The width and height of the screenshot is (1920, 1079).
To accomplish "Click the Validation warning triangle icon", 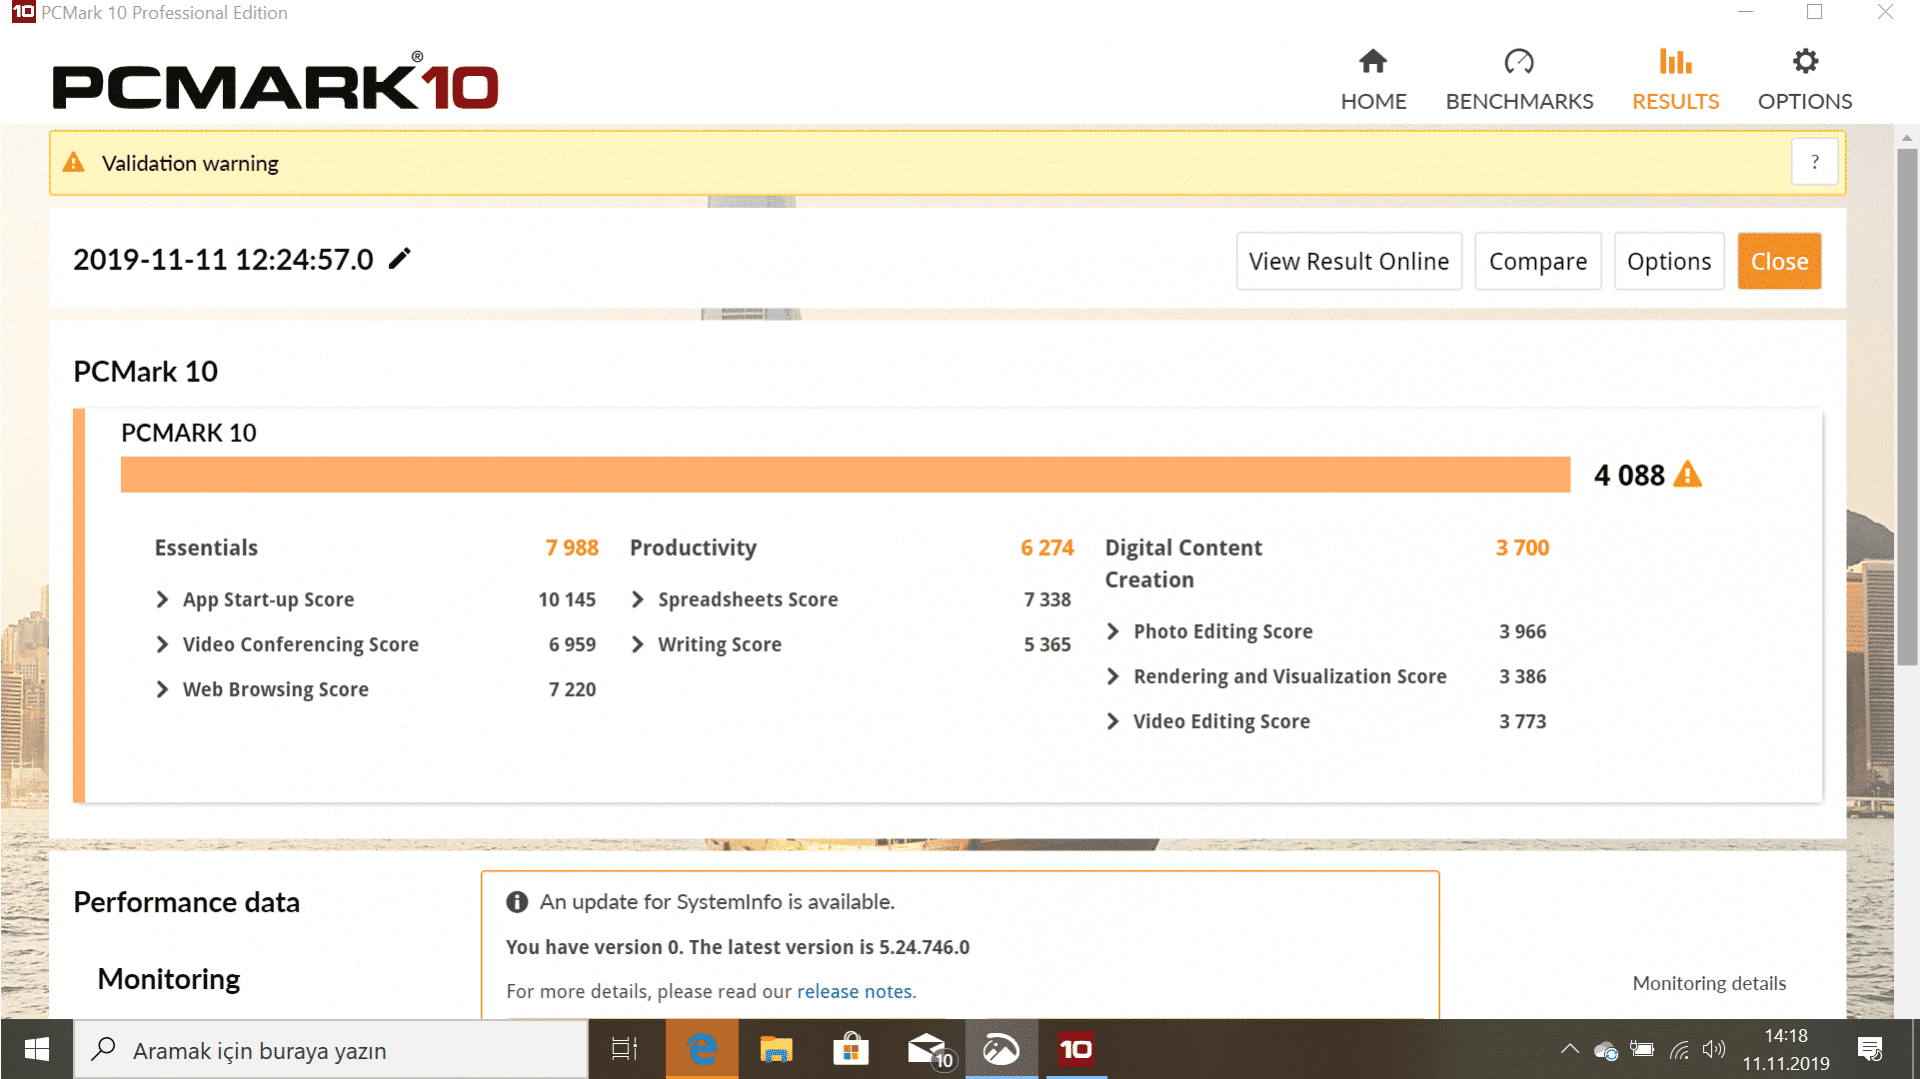I will pos(74,163).
